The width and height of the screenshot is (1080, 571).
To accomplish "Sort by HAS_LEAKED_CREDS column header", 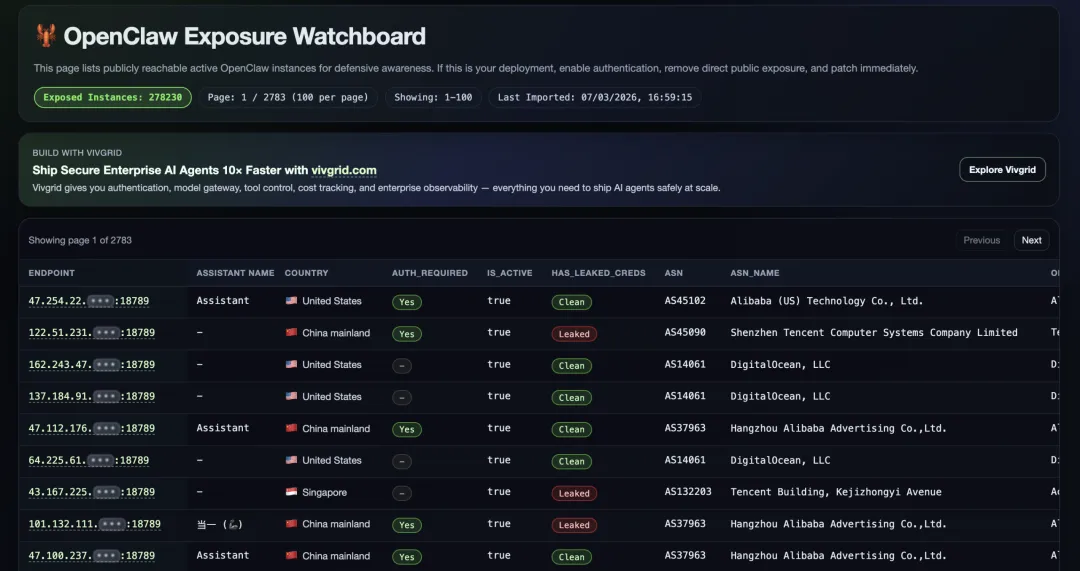I will [599, 273].
